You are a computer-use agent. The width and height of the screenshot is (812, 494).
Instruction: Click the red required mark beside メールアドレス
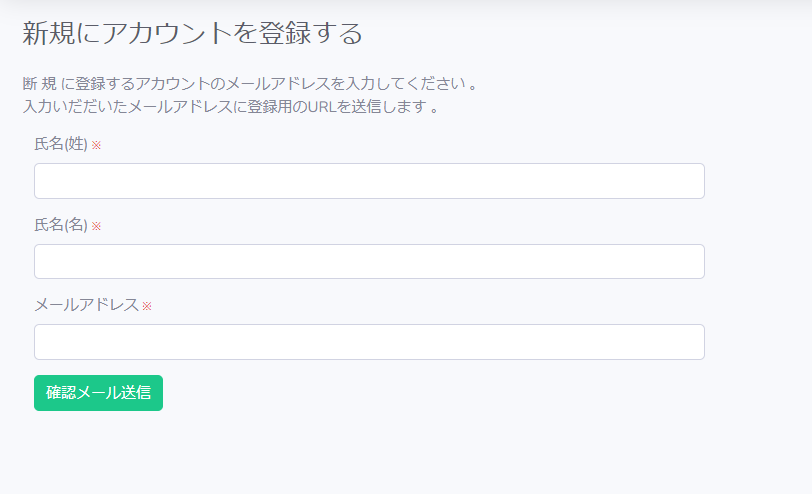click(x=147, y=306)
